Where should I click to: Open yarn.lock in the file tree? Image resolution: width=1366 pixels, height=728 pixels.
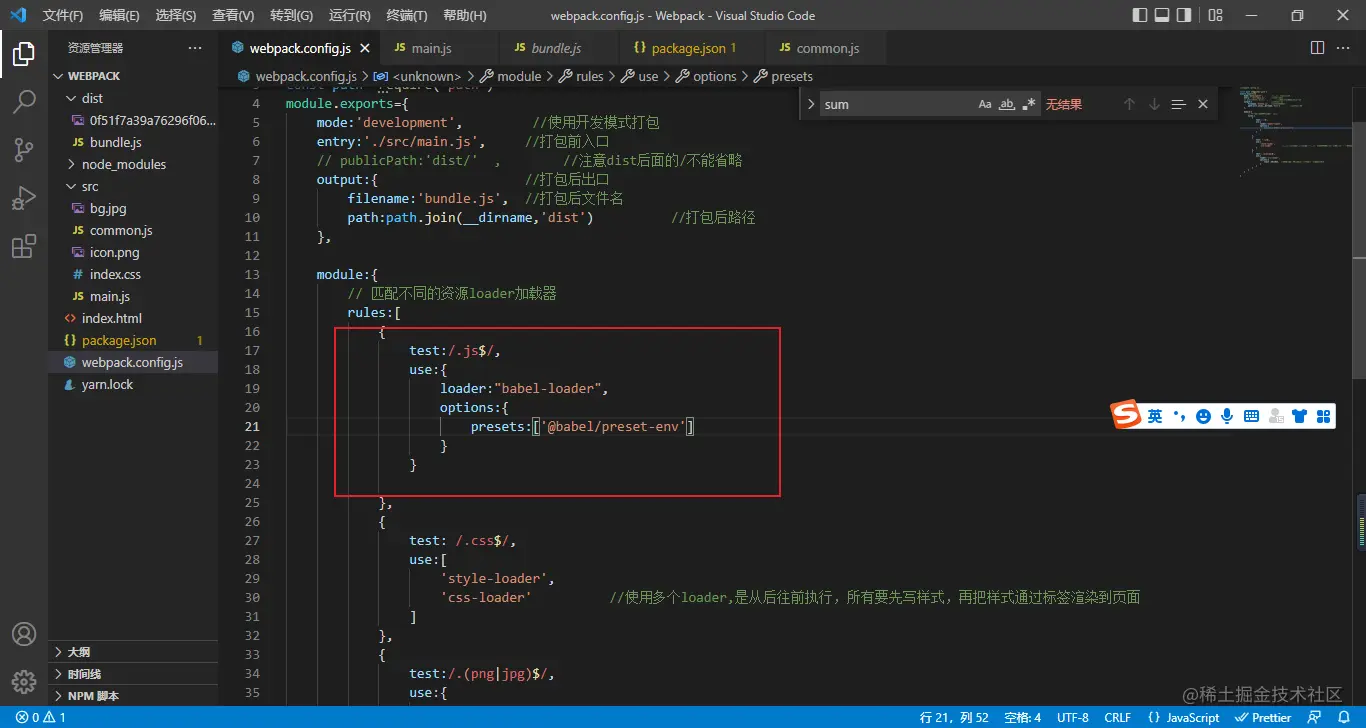click(x=133, y=384)
